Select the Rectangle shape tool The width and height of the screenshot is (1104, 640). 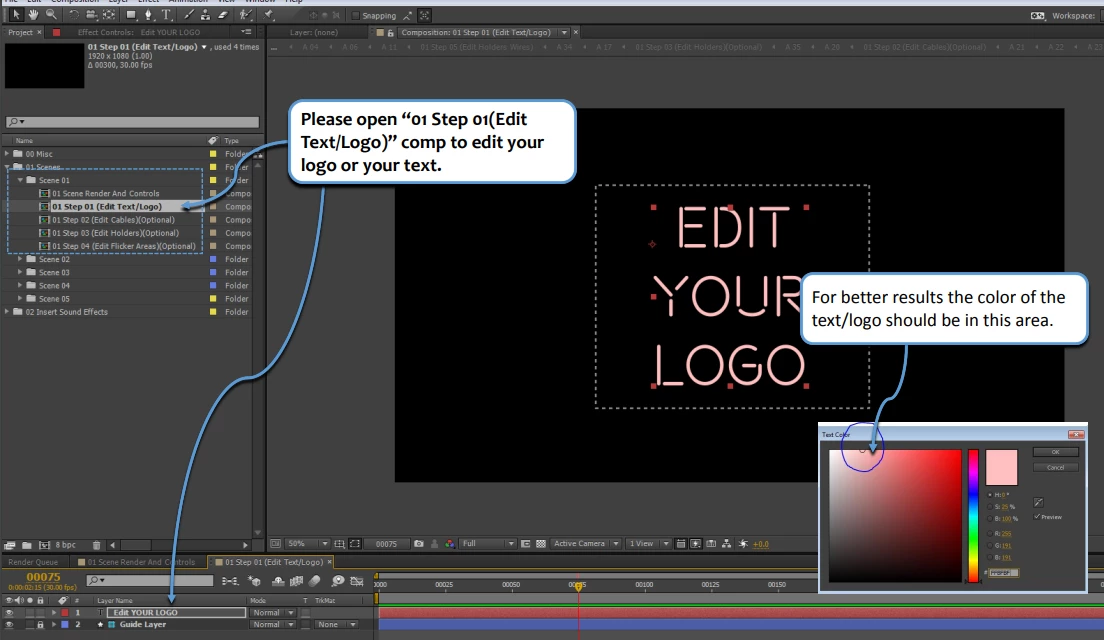[x=131, y=15]
